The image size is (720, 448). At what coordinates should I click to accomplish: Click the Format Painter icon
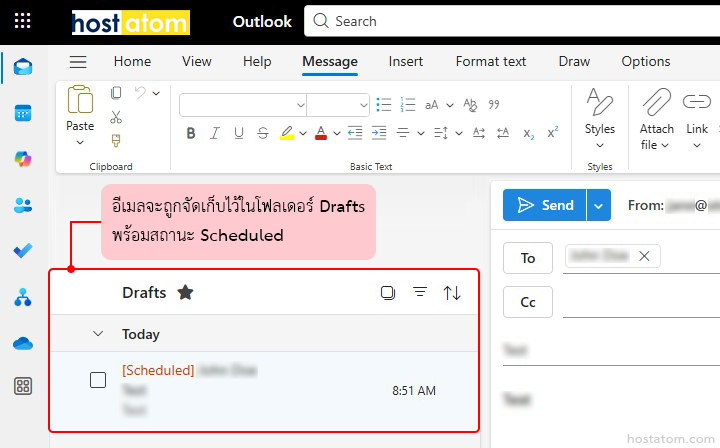coord(116,140)
